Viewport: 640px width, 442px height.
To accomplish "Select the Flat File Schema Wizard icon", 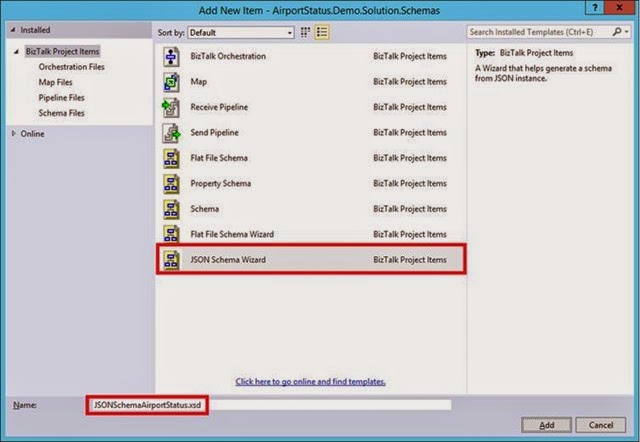I will pyautogui.click(x=171, y=234).
